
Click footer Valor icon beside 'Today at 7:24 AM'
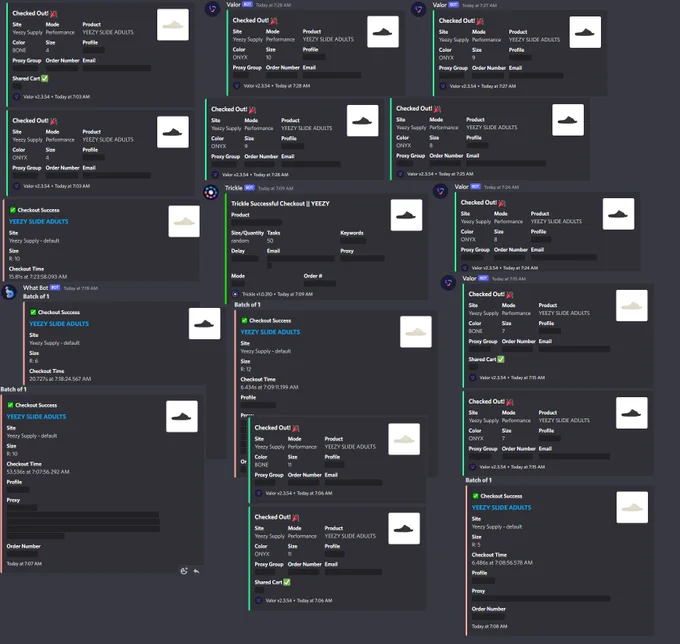pos(464,268)
